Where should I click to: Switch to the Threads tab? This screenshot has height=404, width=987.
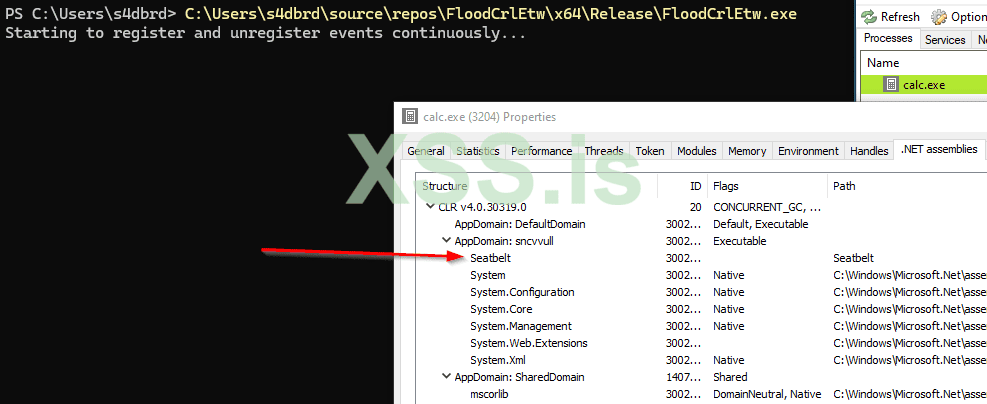click(604, 151)
